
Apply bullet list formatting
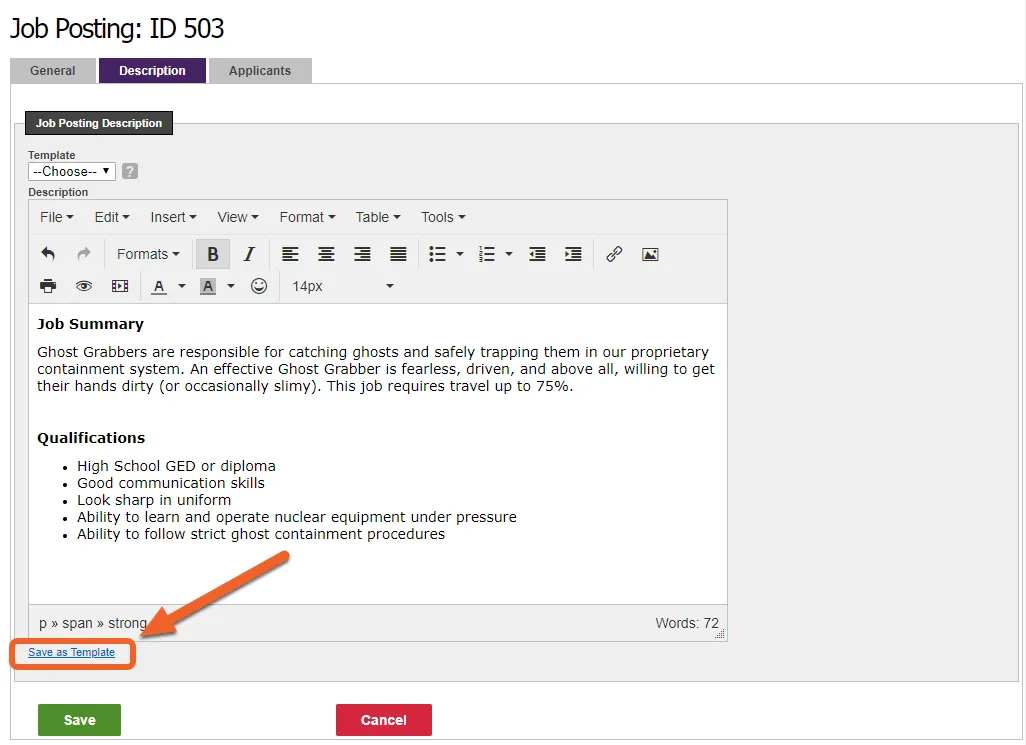pyautogui.click(x=437, y=254)
